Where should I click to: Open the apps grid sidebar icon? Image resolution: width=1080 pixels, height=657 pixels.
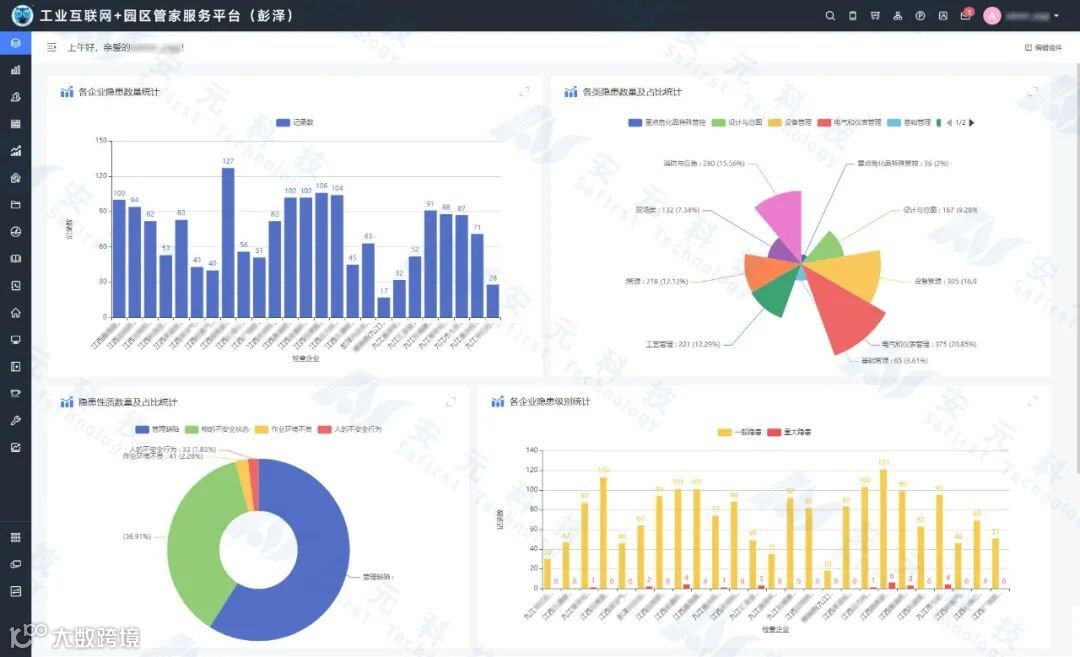(x=15, y=537)
